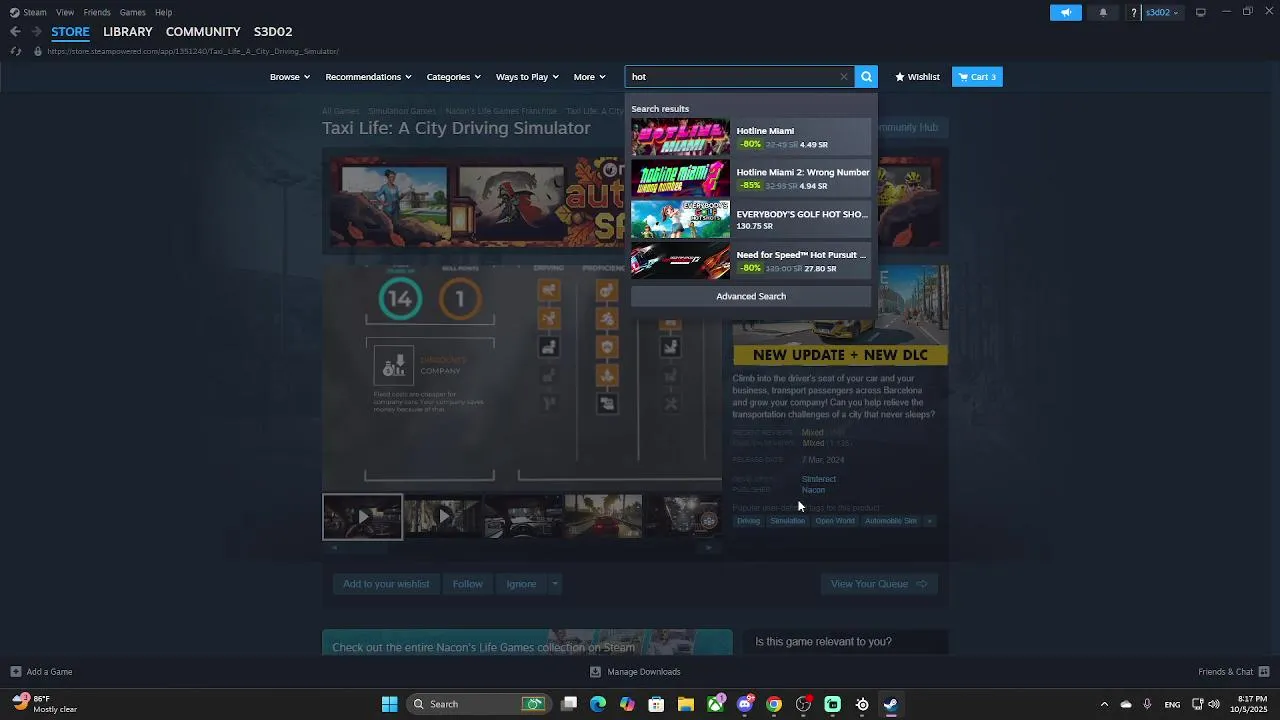The width and height of the screenshot is (1280, 720).
Task: Open Cart 3
Action: coord(977,77)
